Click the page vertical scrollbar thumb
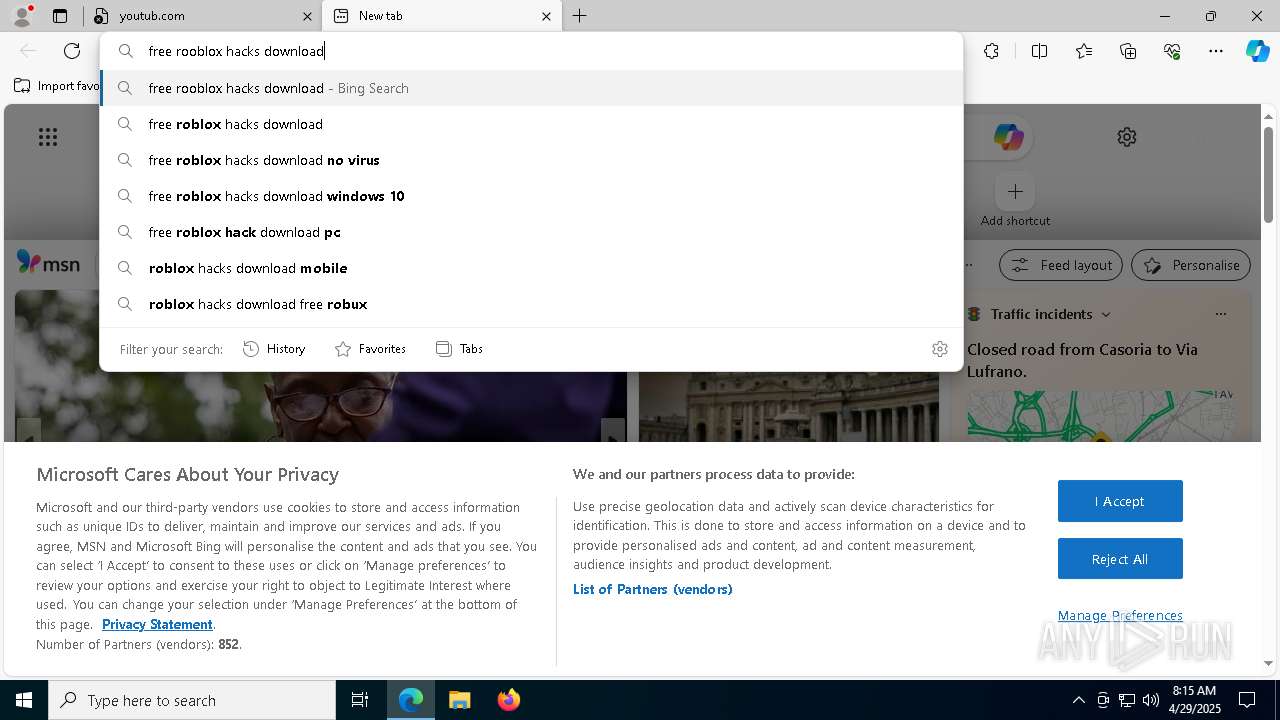Image resolution: width=1280 pixels, height=720 pixels. tap(1268, 174)
